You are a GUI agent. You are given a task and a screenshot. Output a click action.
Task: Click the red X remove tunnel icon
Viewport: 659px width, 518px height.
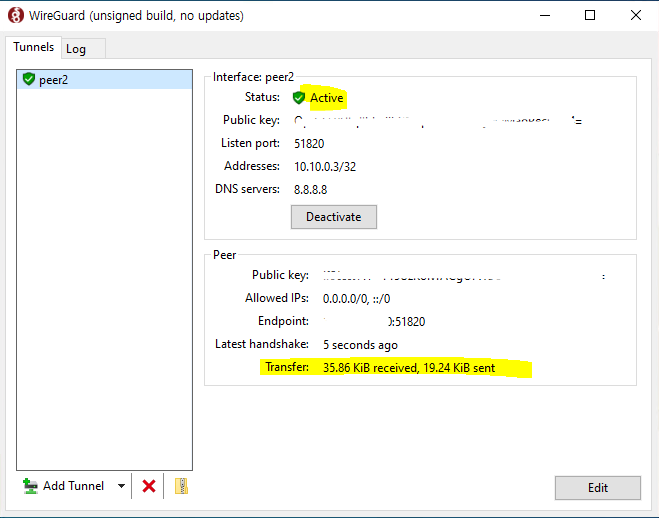[x=149, y=486]
